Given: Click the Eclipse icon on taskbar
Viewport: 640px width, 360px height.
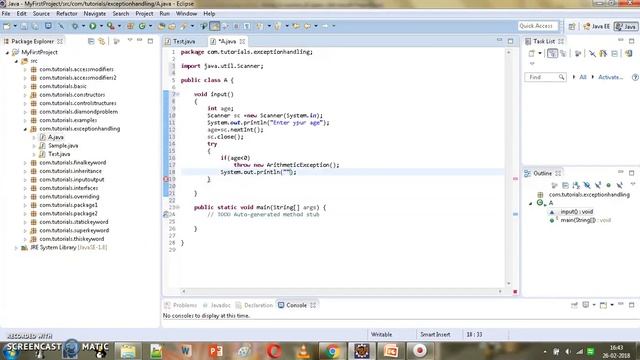Looking at the screenshot, I should [362, 351].
